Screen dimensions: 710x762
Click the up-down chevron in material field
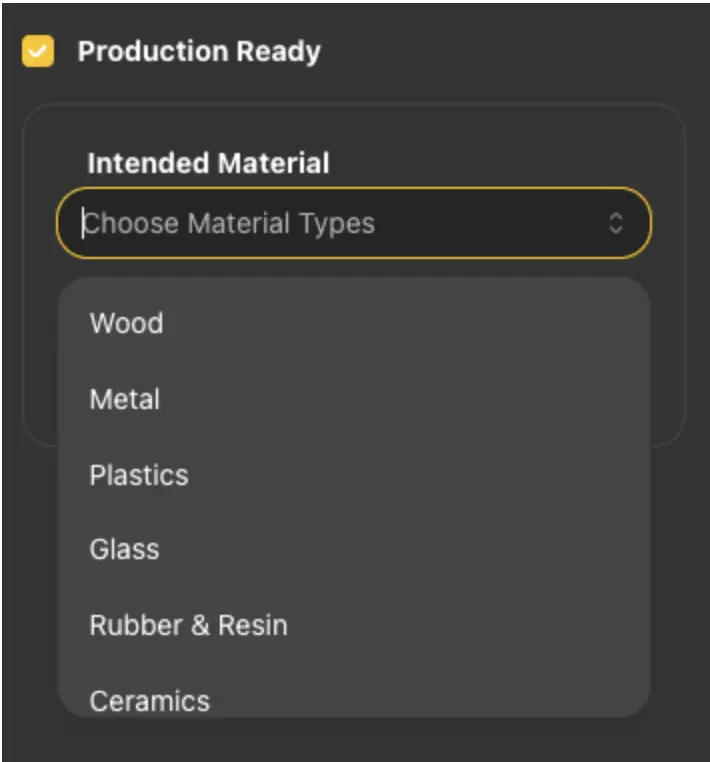coord(616,223)
